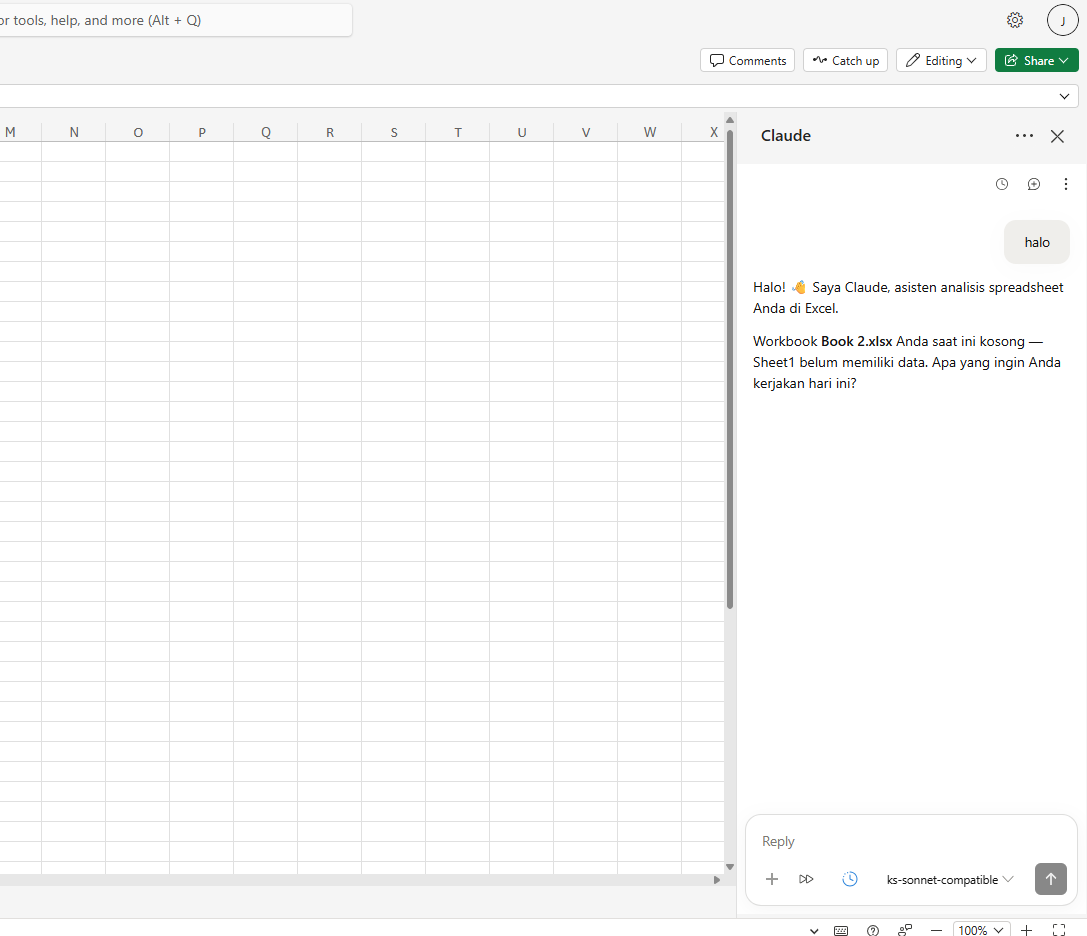Screen dimensions: 1087x936
Task: Select column R header
Action: 330,132
